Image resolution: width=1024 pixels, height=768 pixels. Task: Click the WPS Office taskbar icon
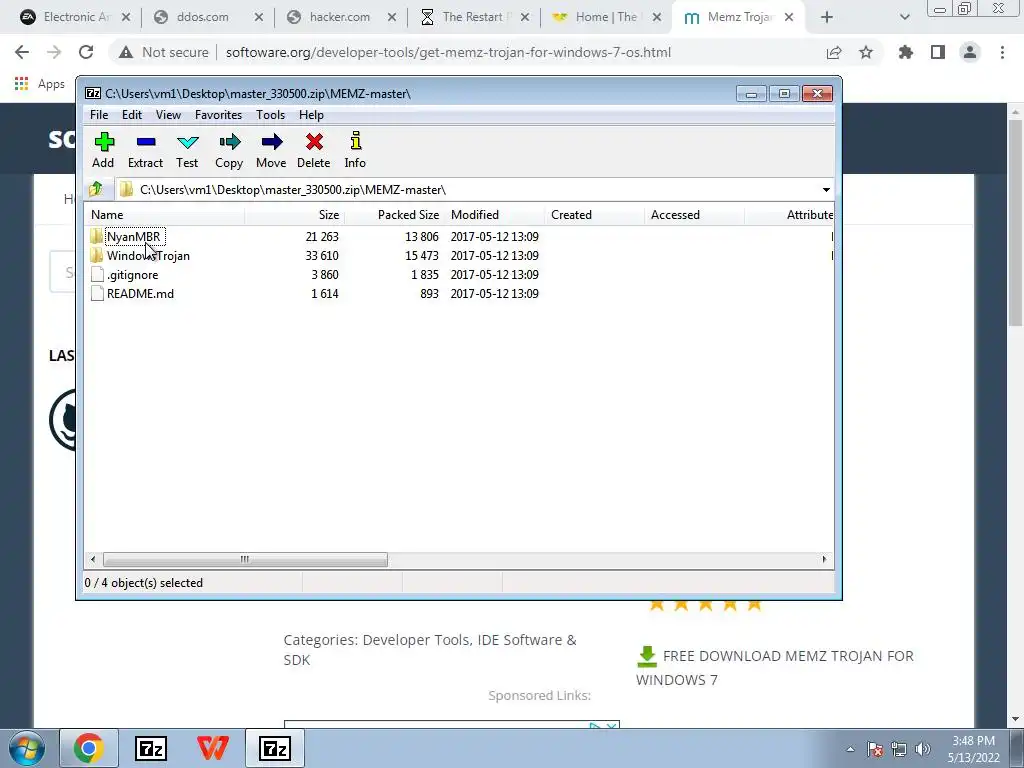pyautogui.click(x=213, y=748)
